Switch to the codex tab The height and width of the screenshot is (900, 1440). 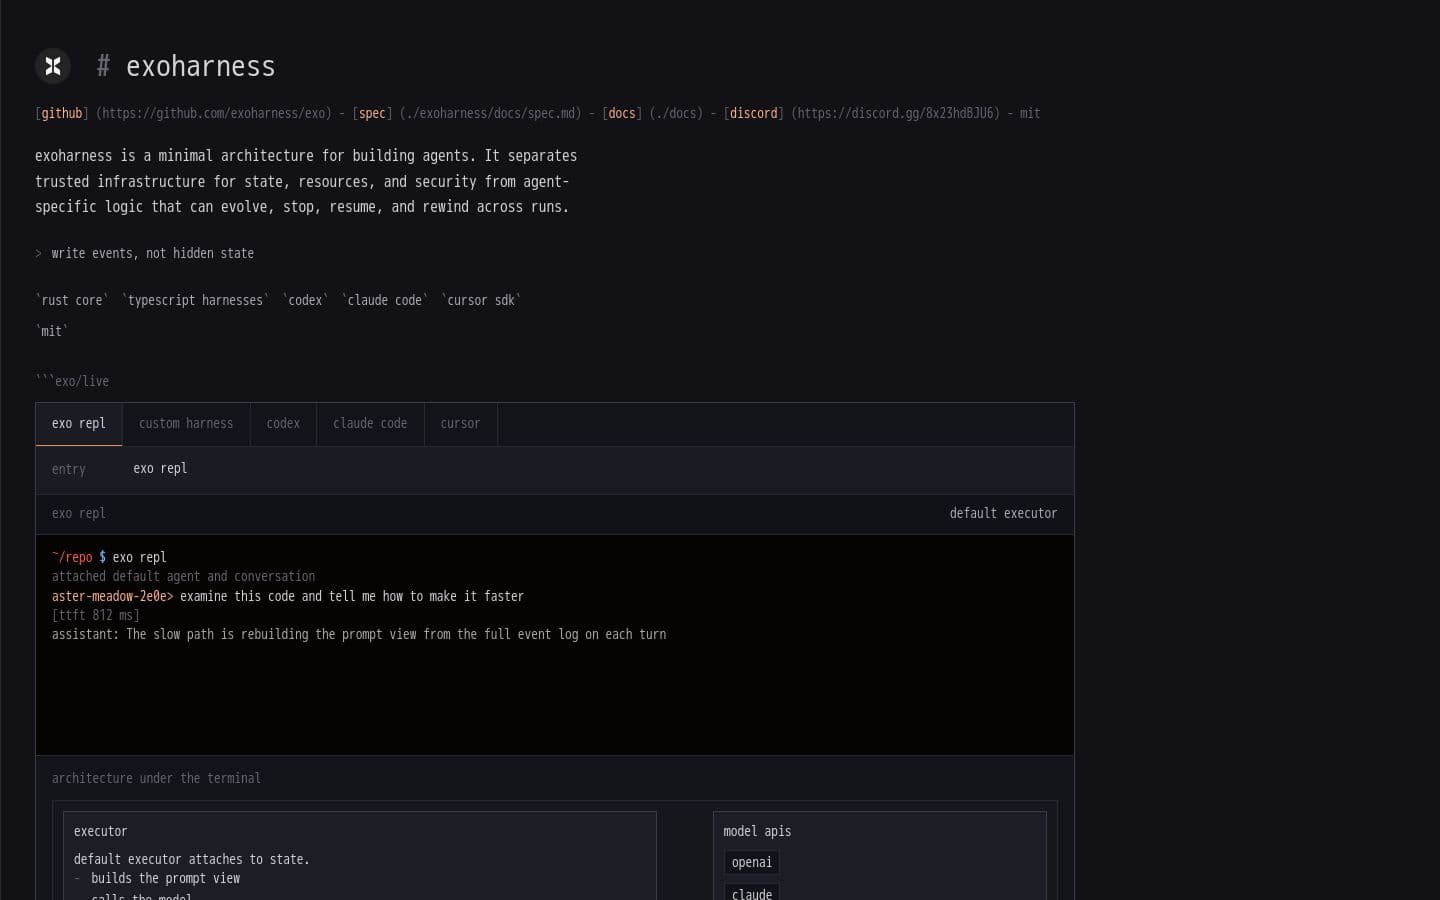[283, 424]
